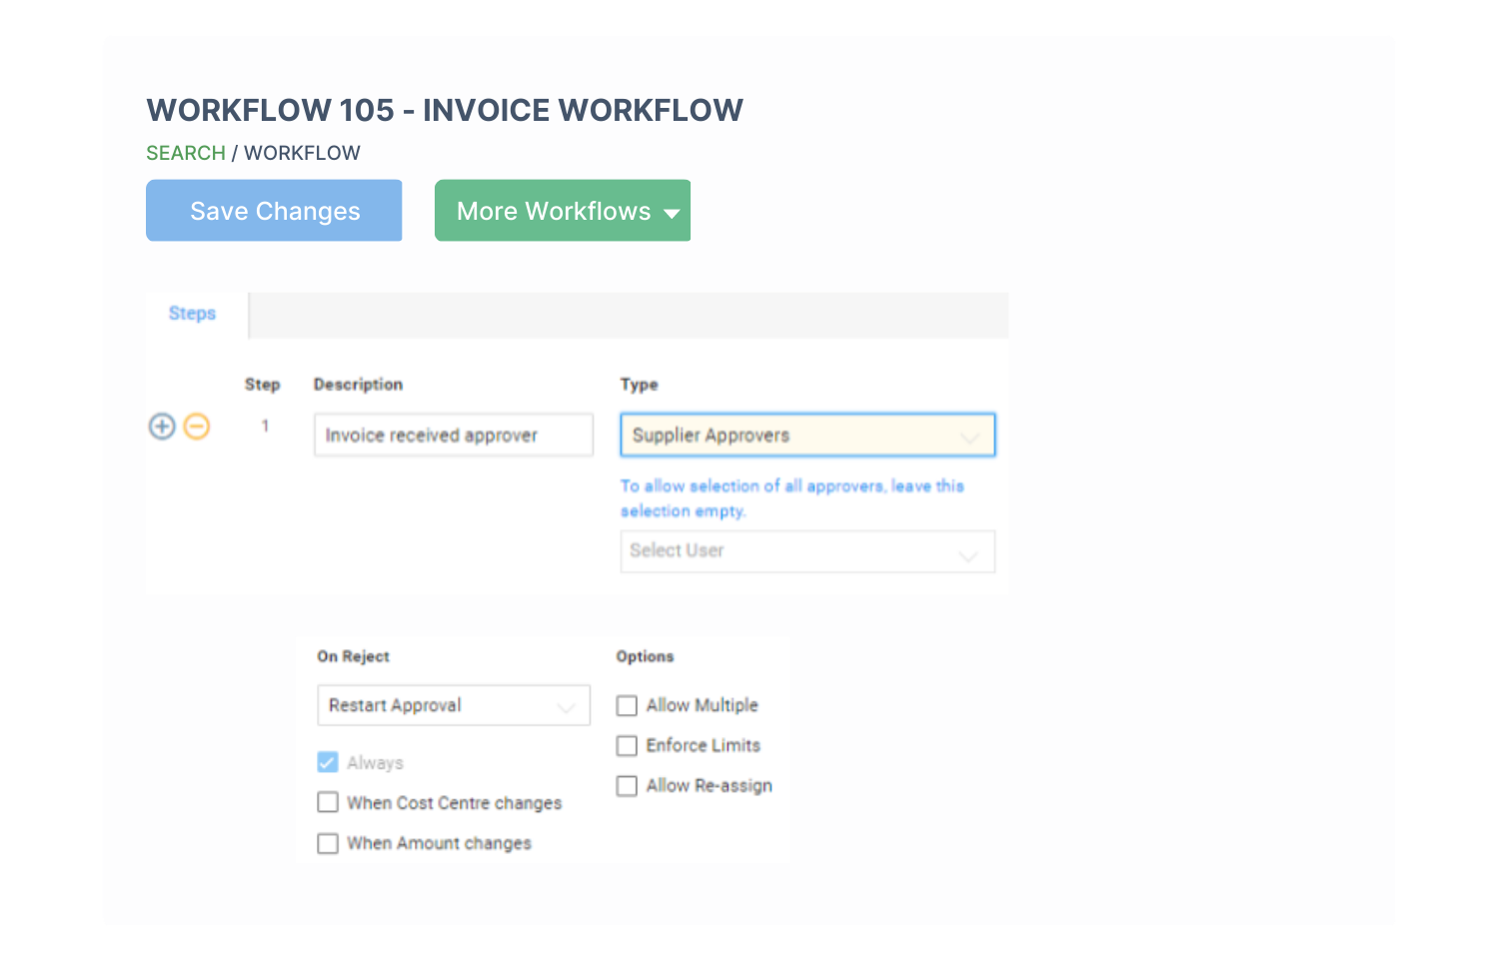Image resolution: width=1499 pixels, height=963 pixels.
Task: Open the More Workflows dropdown button
Action: (563, 211)
